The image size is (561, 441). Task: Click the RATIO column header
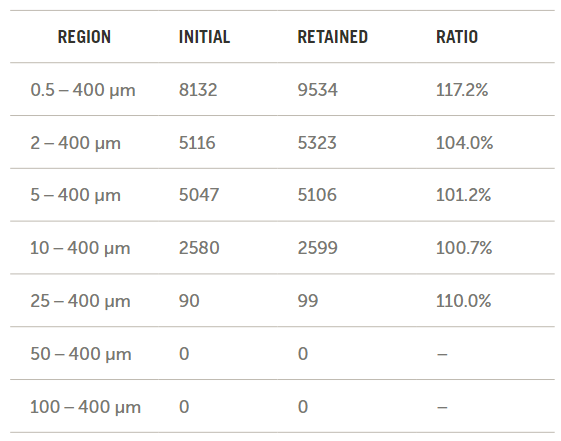point(457,37)
